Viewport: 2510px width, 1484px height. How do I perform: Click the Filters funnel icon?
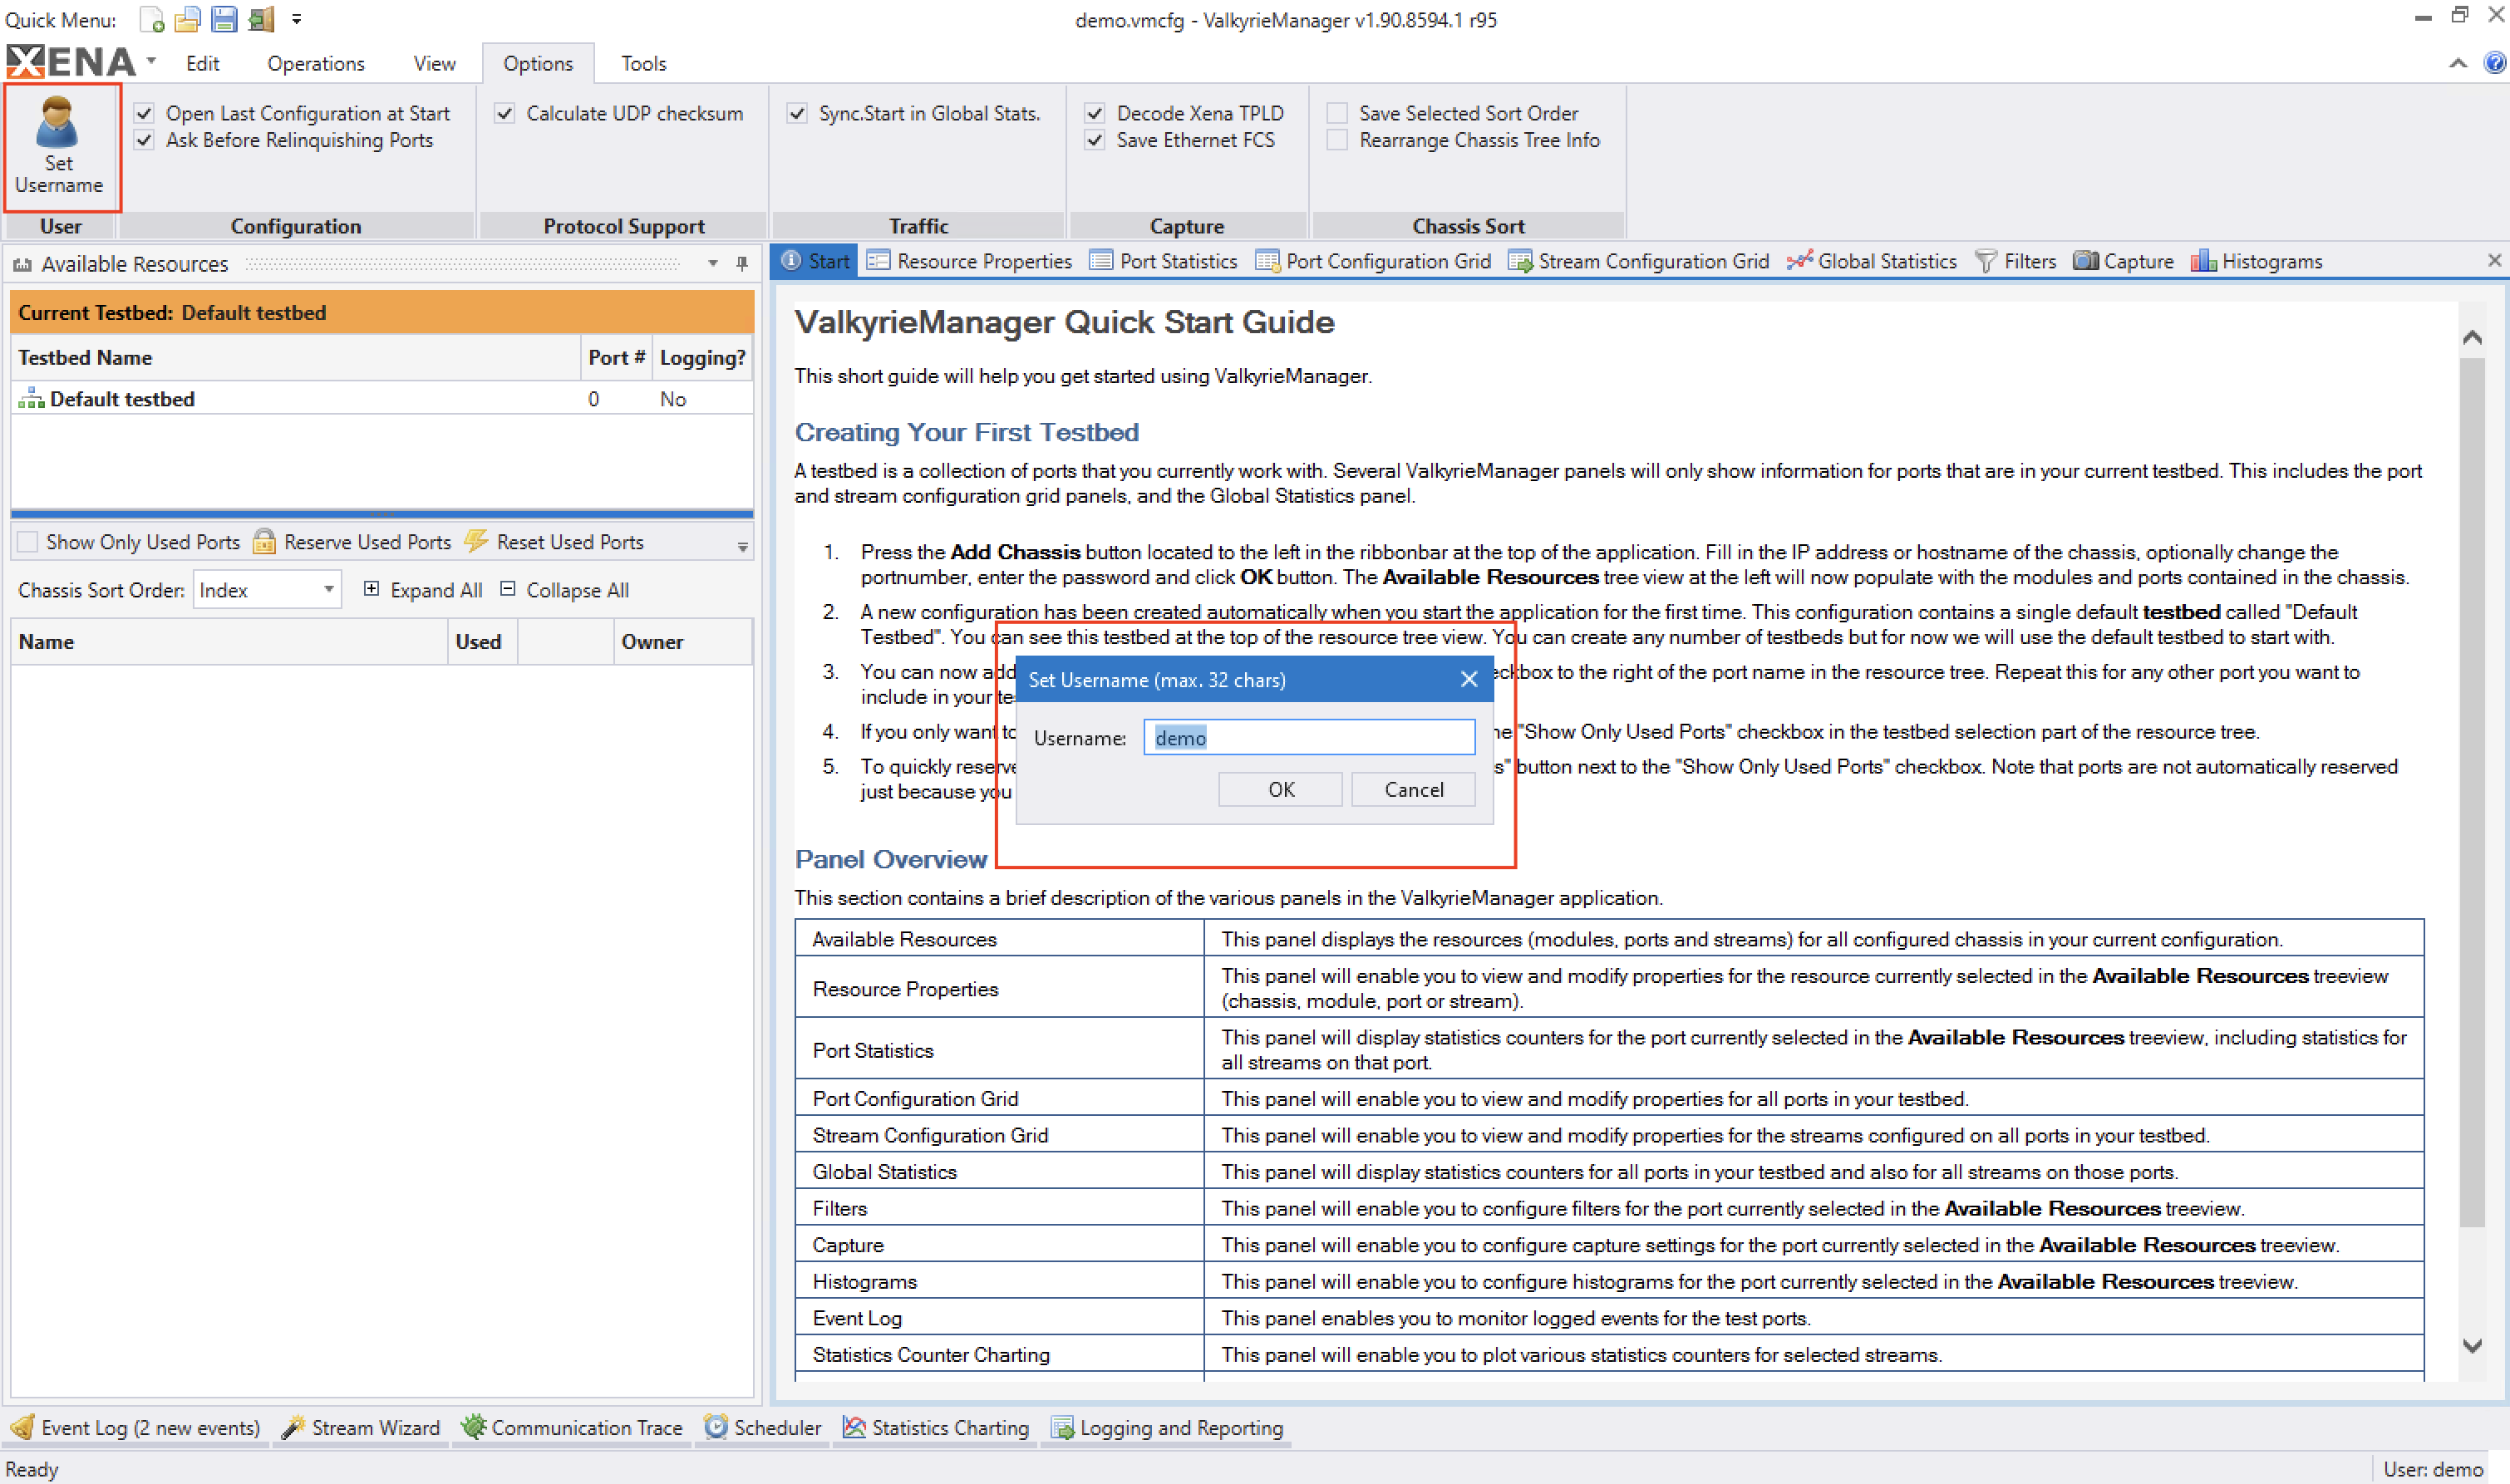1986,261
